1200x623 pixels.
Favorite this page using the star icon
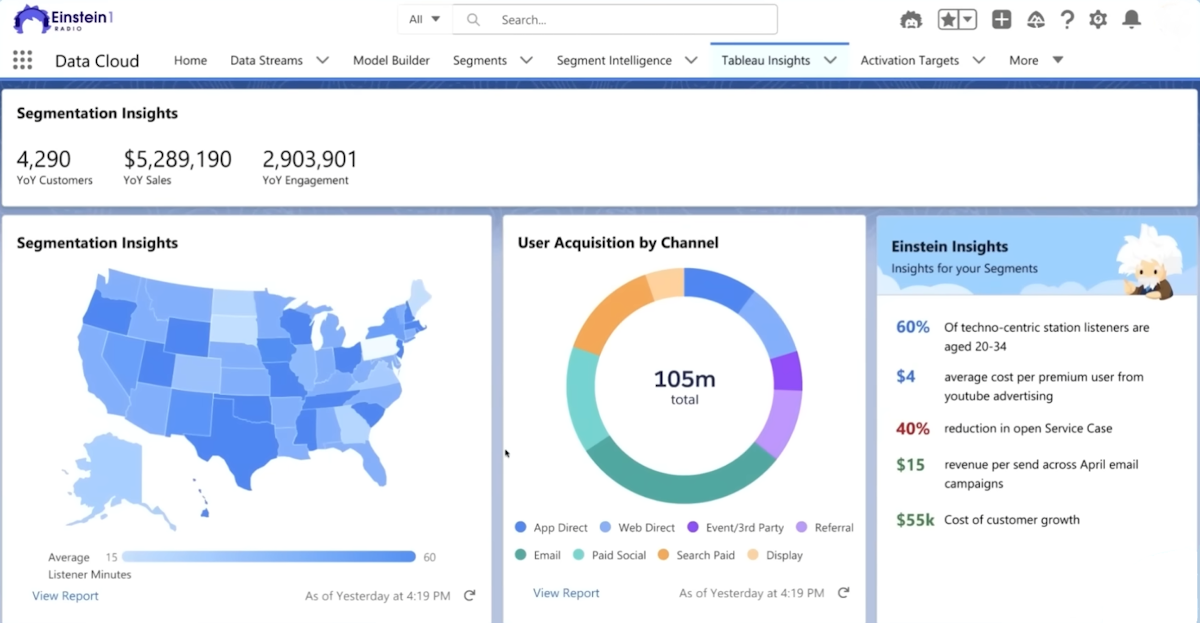click(949, 19)
